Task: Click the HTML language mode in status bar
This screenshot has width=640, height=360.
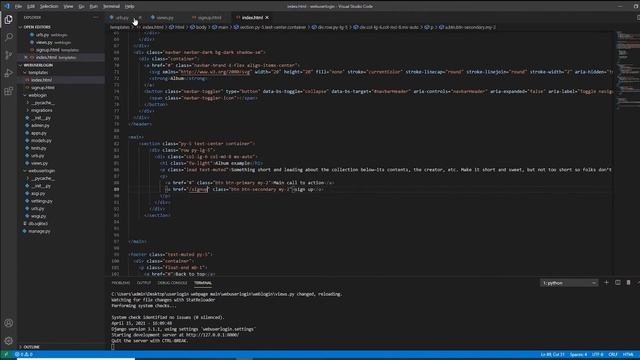Action: 628,354
